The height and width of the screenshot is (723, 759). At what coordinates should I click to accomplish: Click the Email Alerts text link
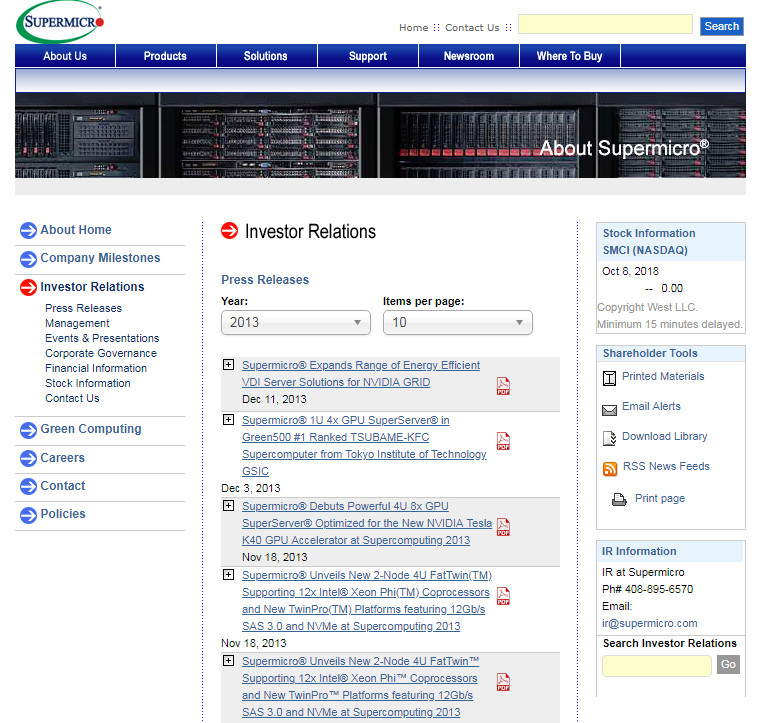[651, 407]
